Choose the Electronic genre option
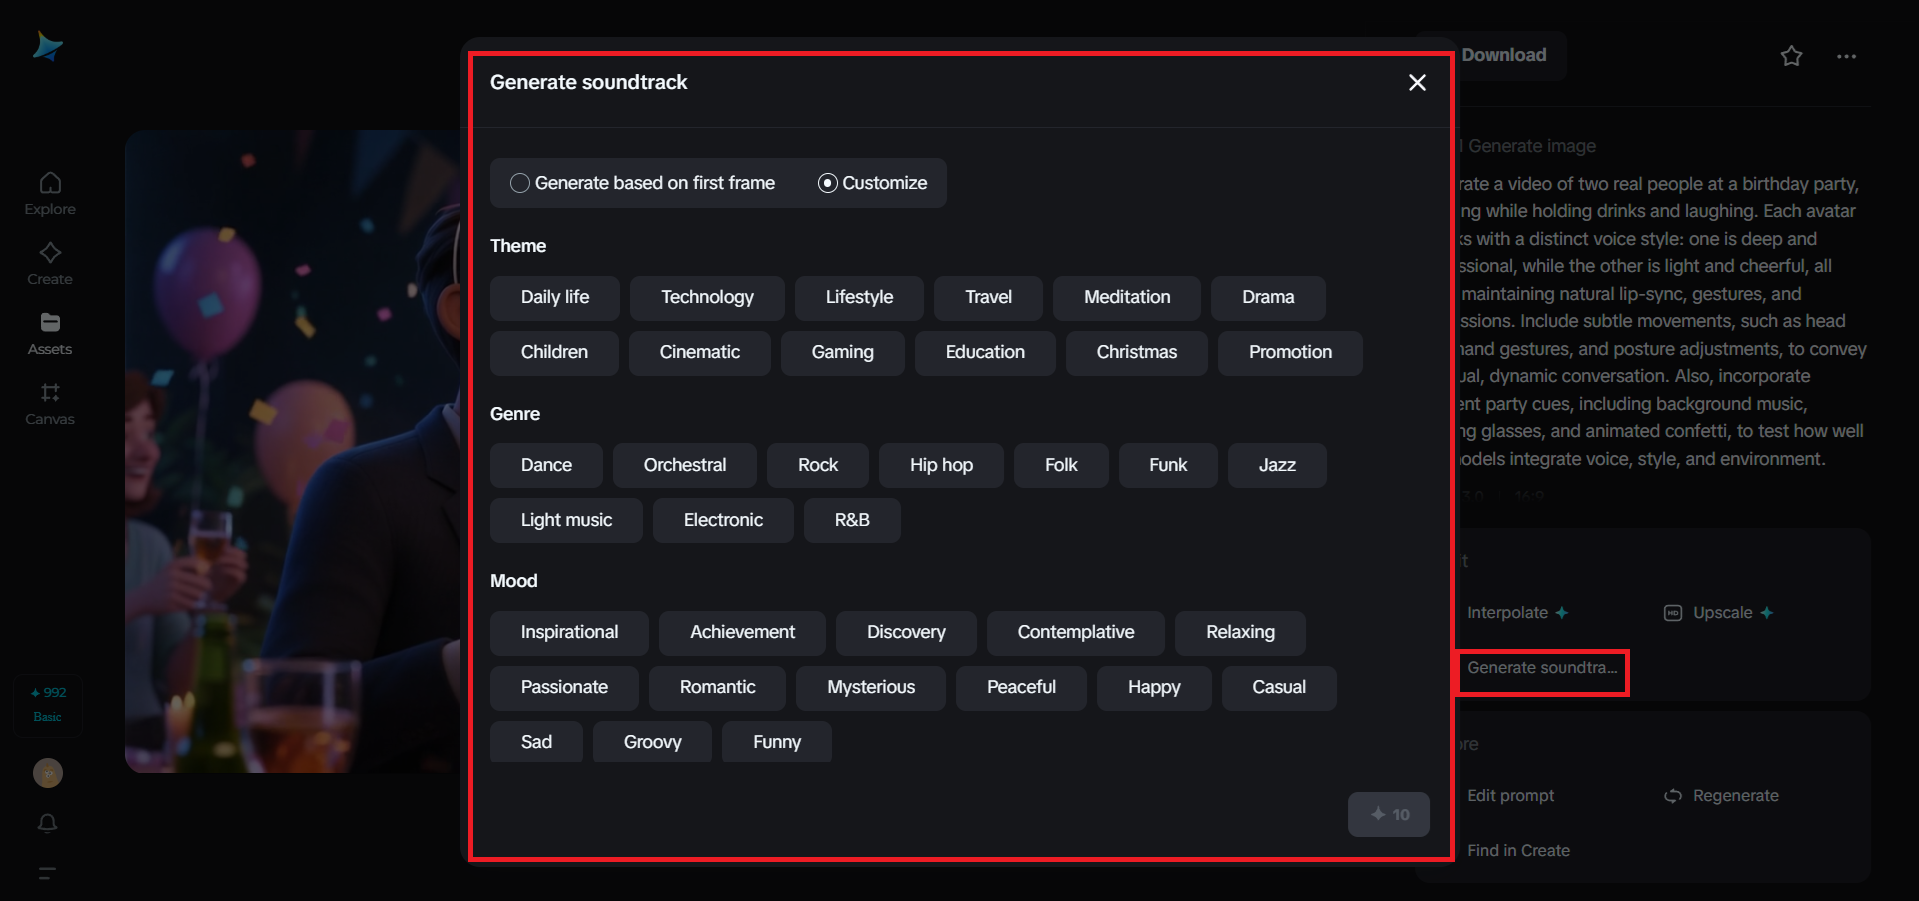The width and height of the screenshot is (1919, 901). click(x=723, y=520)
